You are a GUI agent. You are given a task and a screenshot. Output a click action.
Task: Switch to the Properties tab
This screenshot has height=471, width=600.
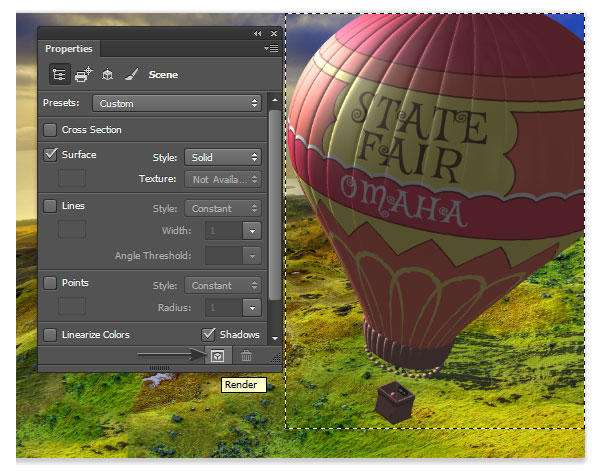[x=69, y=49]
